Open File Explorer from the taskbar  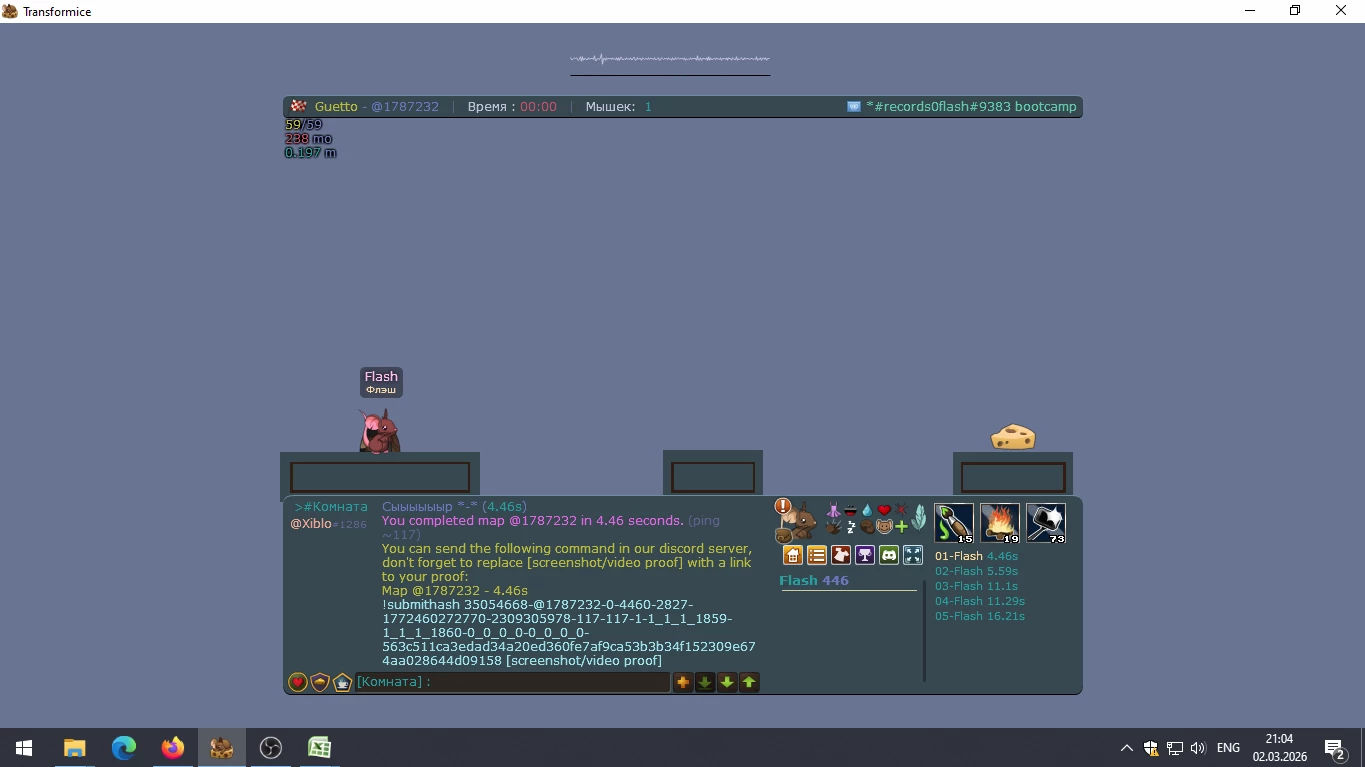[74, 747]
